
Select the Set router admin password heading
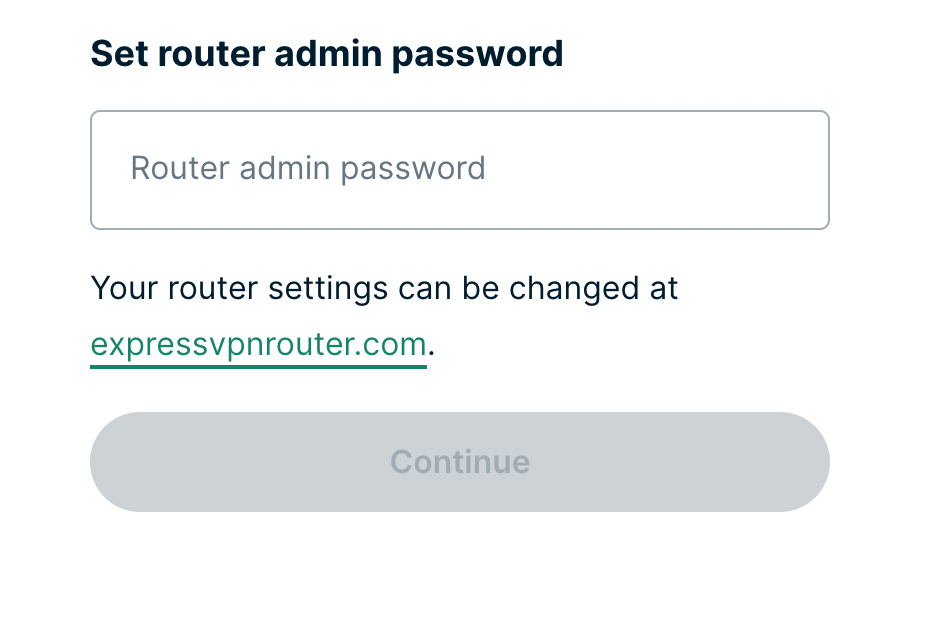pos(327,53)
